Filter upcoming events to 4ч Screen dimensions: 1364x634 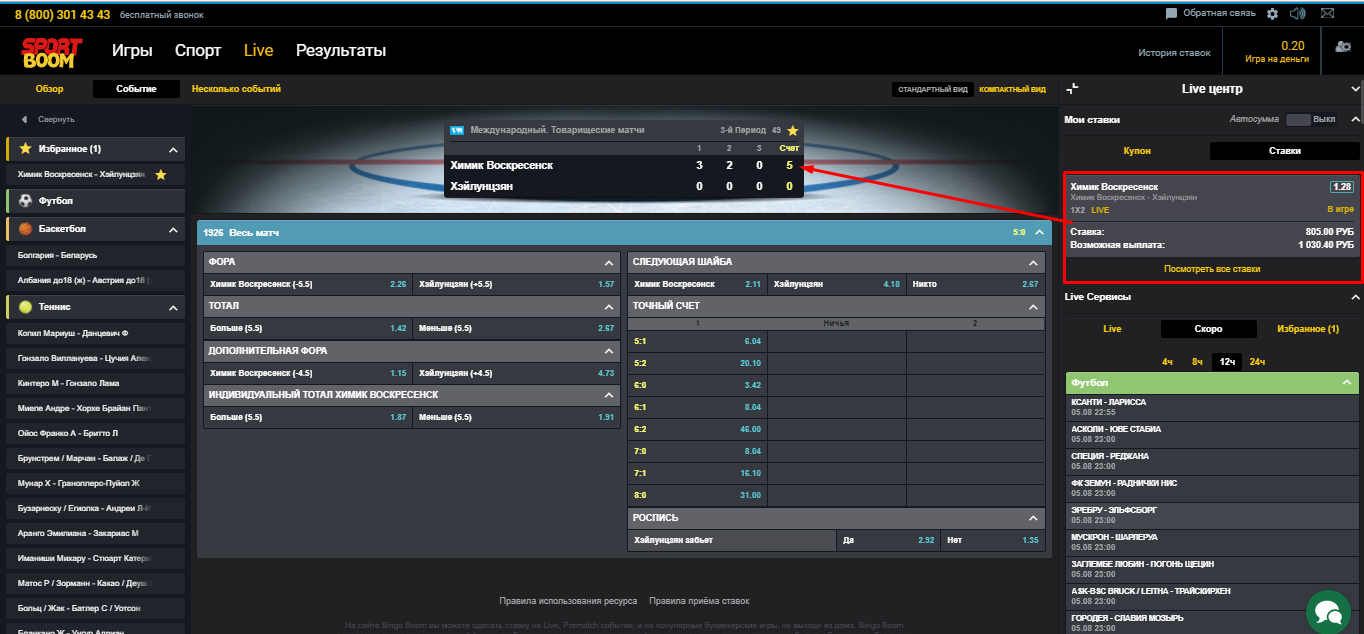1167,362
